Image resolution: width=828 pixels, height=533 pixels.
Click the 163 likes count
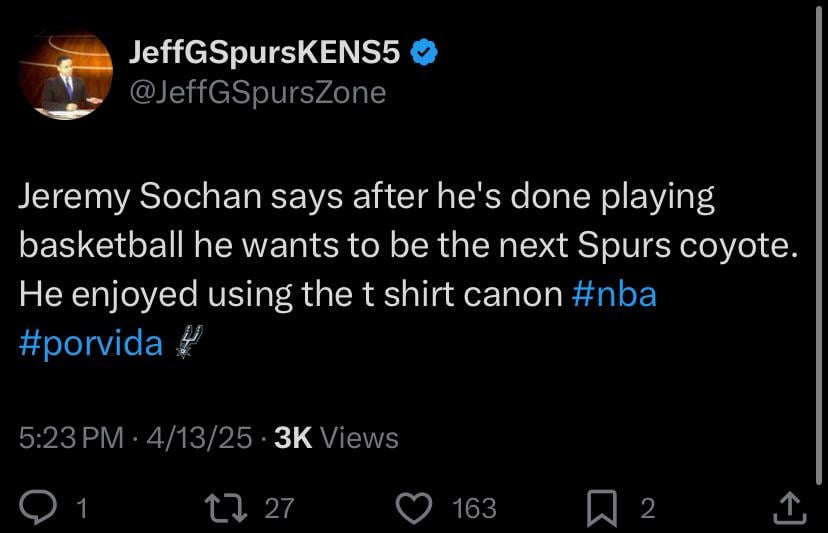pos(474,508)
